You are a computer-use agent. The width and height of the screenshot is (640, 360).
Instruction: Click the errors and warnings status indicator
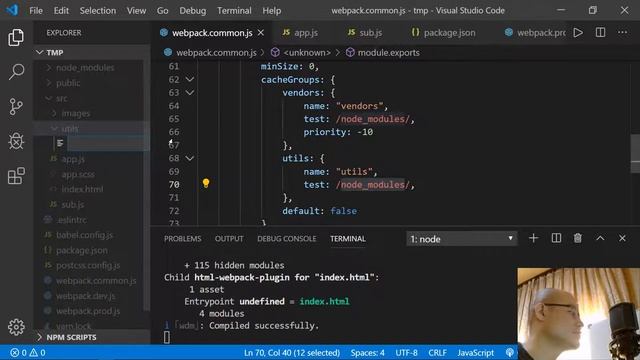(x=28, y=353)
